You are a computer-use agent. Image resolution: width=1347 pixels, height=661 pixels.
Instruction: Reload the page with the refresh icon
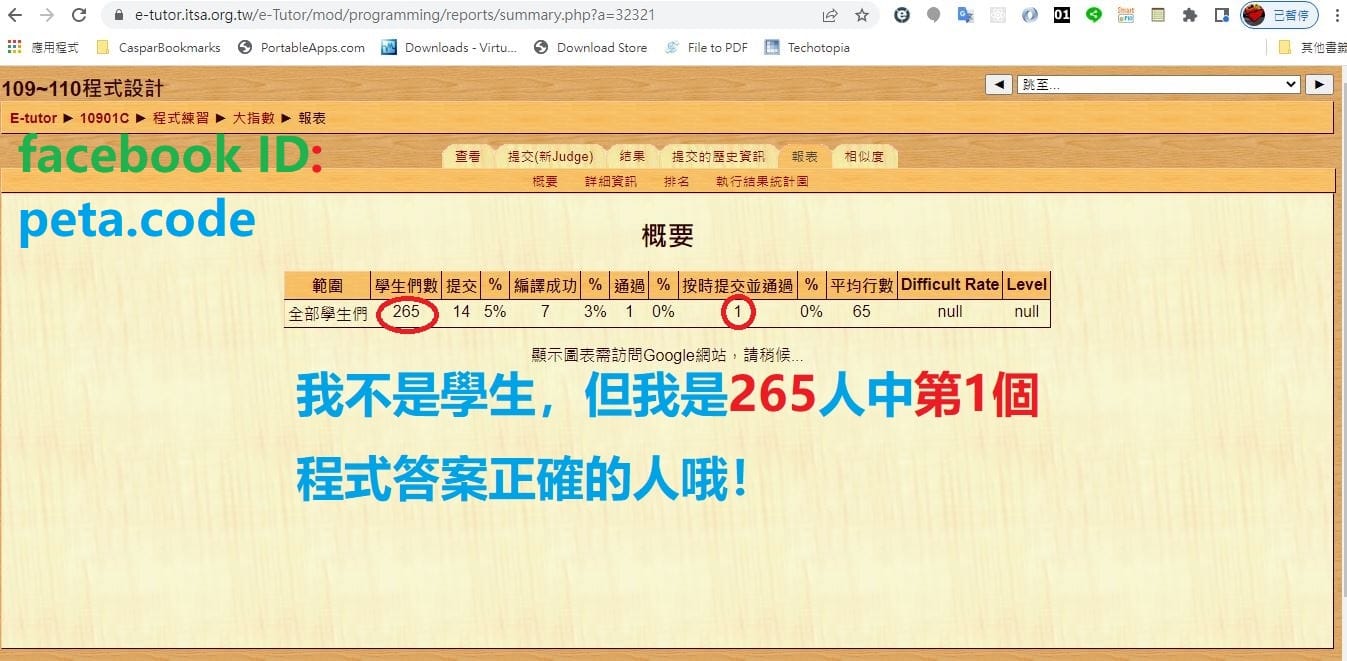79,16
